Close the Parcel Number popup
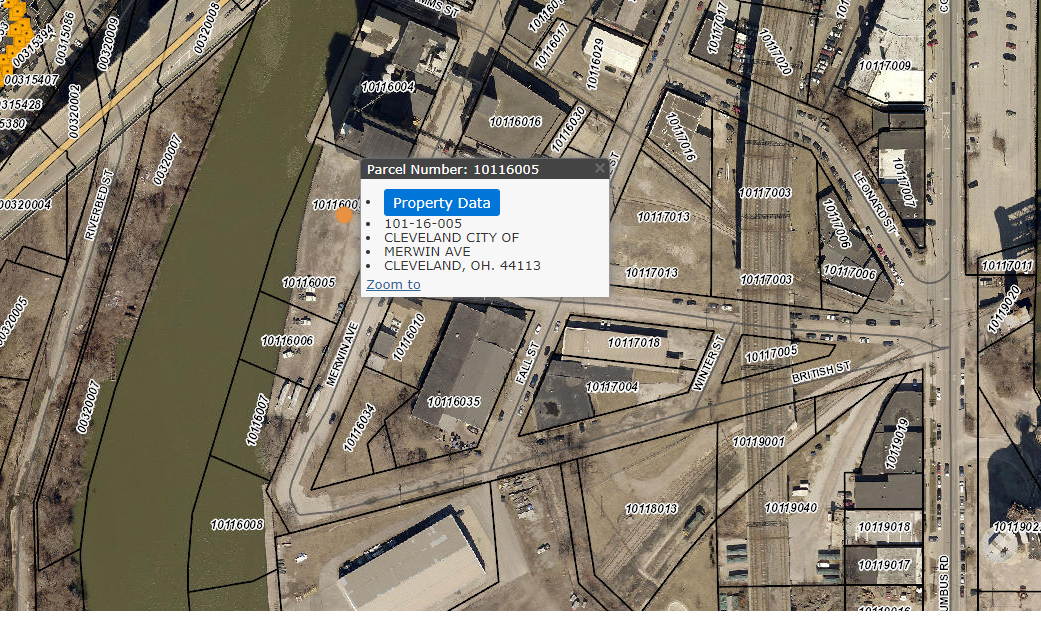Image resolution: width=1041 pixels, height=635 pixels. click(x=600, y=168)
